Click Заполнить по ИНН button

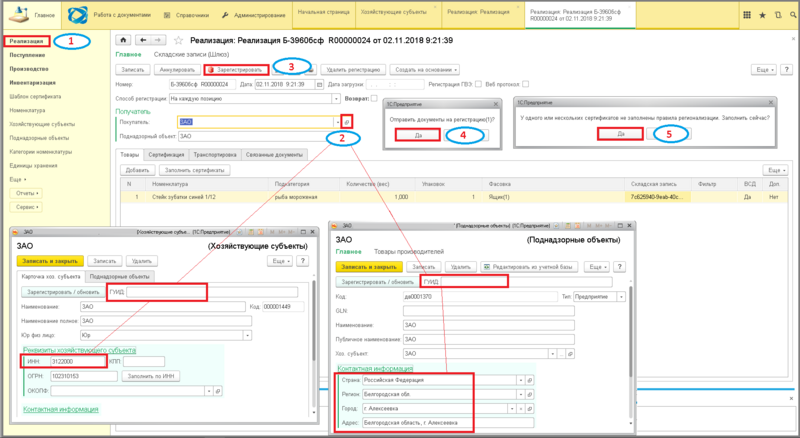151,376
